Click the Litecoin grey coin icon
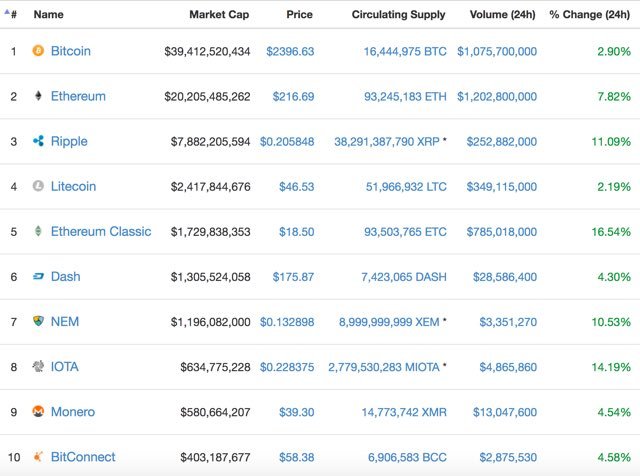The image size is (640, 476). point(38,186)
